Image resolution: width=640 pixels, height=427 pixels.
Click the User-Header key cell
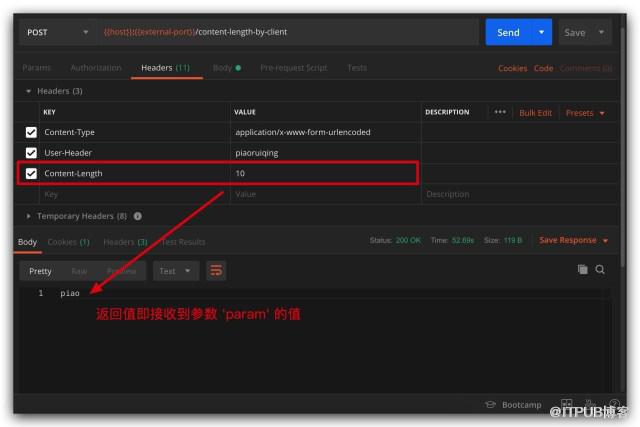[135, 153]
